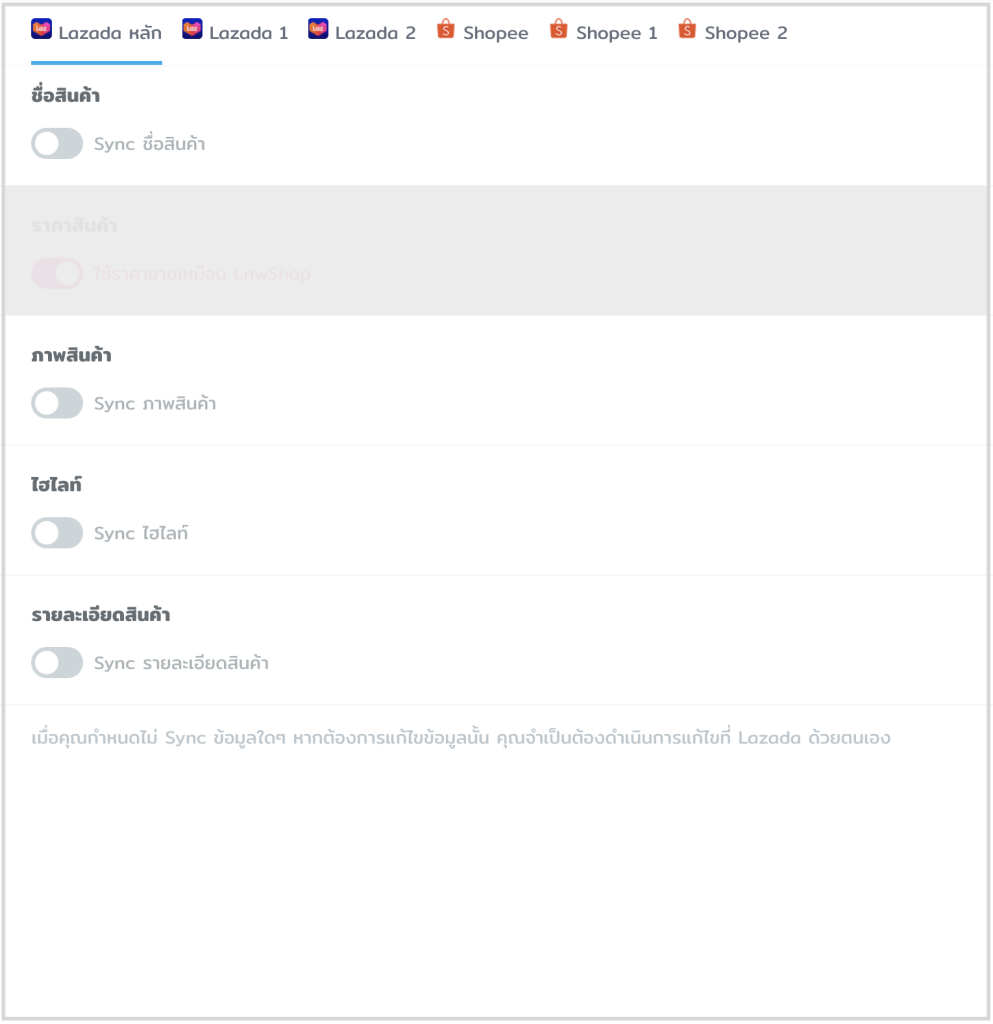993x1024 pixels.
Task: Turn on Sync ภาพสินค้า switch
Action: 57,403
